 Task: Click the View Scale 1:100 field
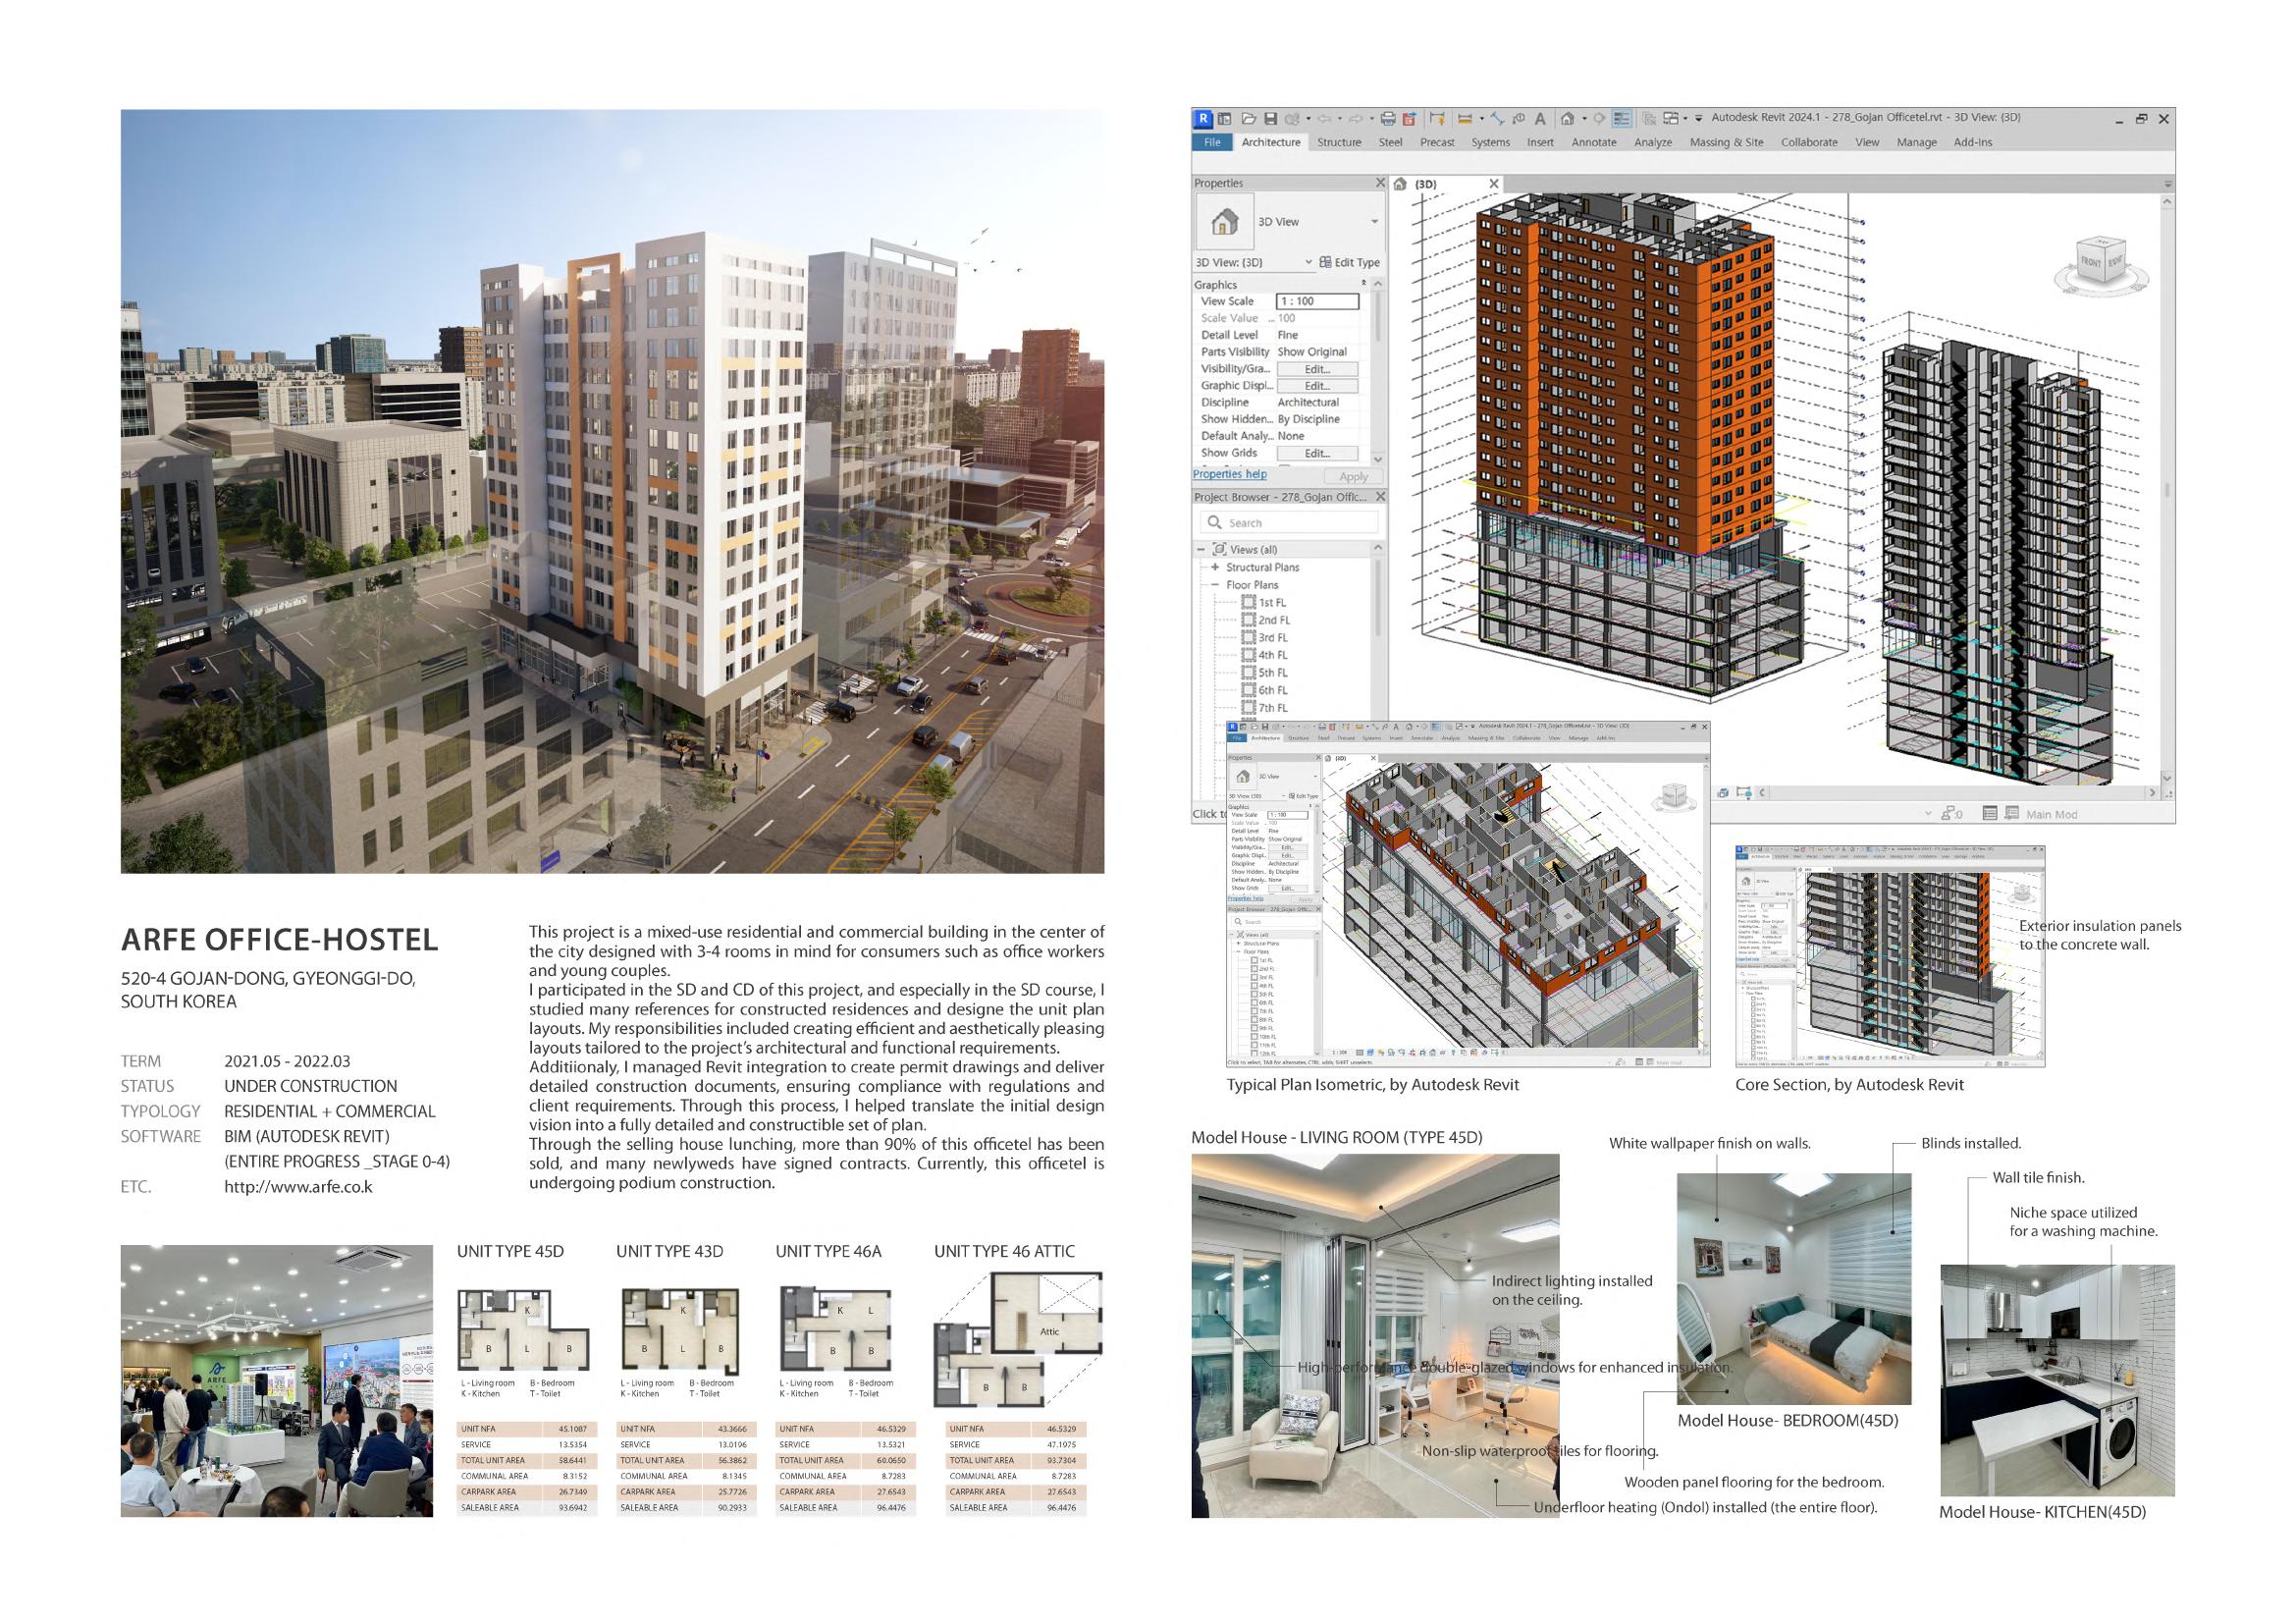[x=1317, y=301]
